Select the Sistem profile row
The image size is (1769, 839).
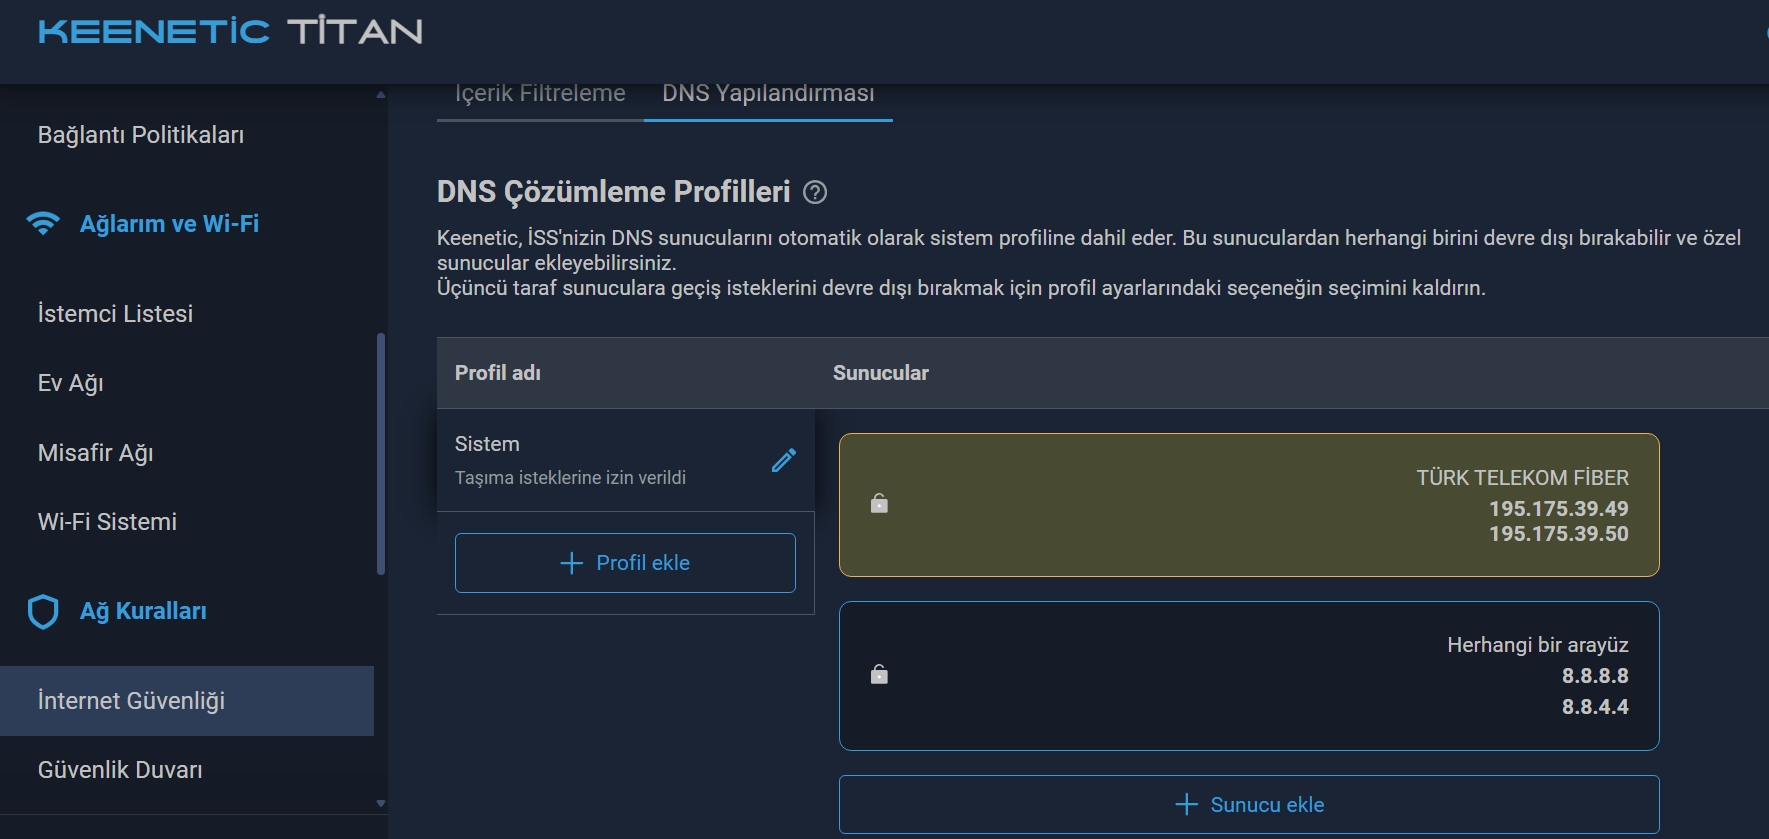point(625,460)
